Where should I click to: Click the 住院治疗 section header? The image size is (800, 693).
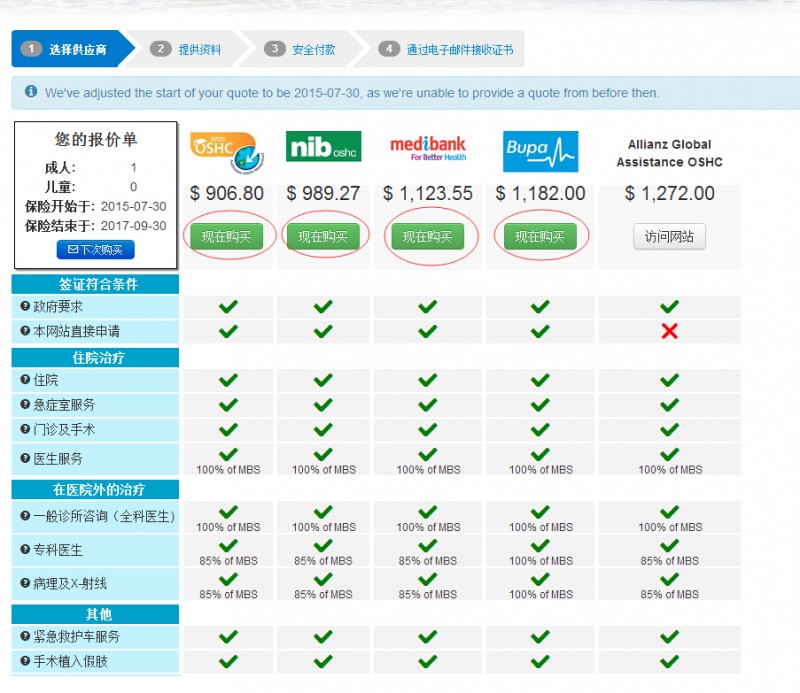[x=95, y=358]
